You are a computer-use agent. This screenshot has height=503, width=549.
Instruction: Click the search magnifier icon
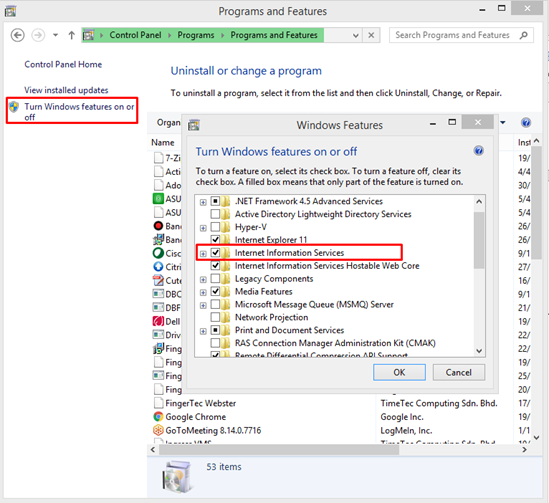pos(523,35)
